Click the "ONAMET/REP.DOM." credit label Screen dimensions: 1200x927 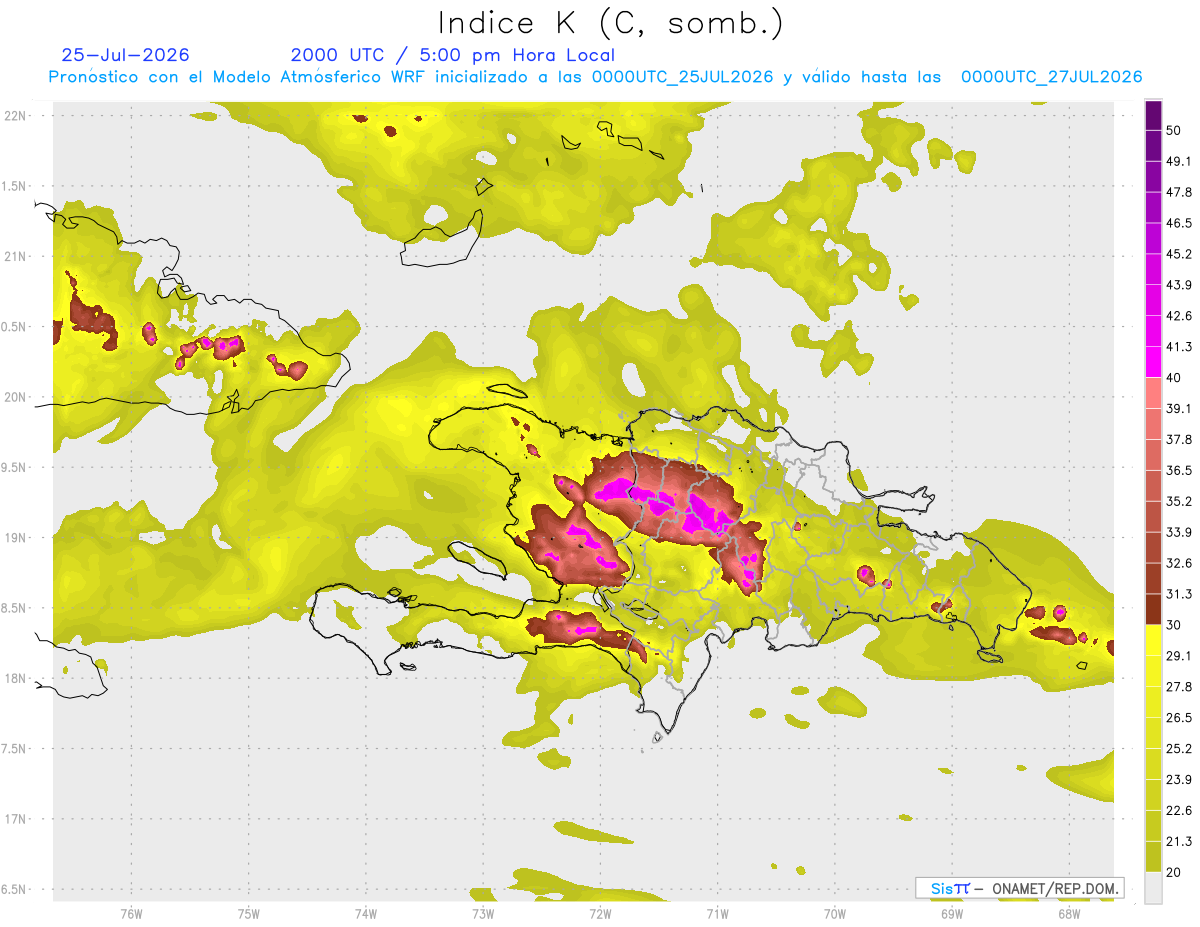click(1055, 888)
